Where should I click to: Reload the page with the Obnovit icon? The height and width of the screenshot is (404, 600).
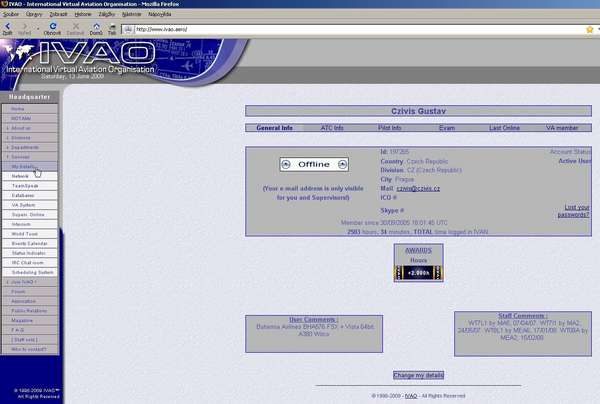click(x=53, y=26)
